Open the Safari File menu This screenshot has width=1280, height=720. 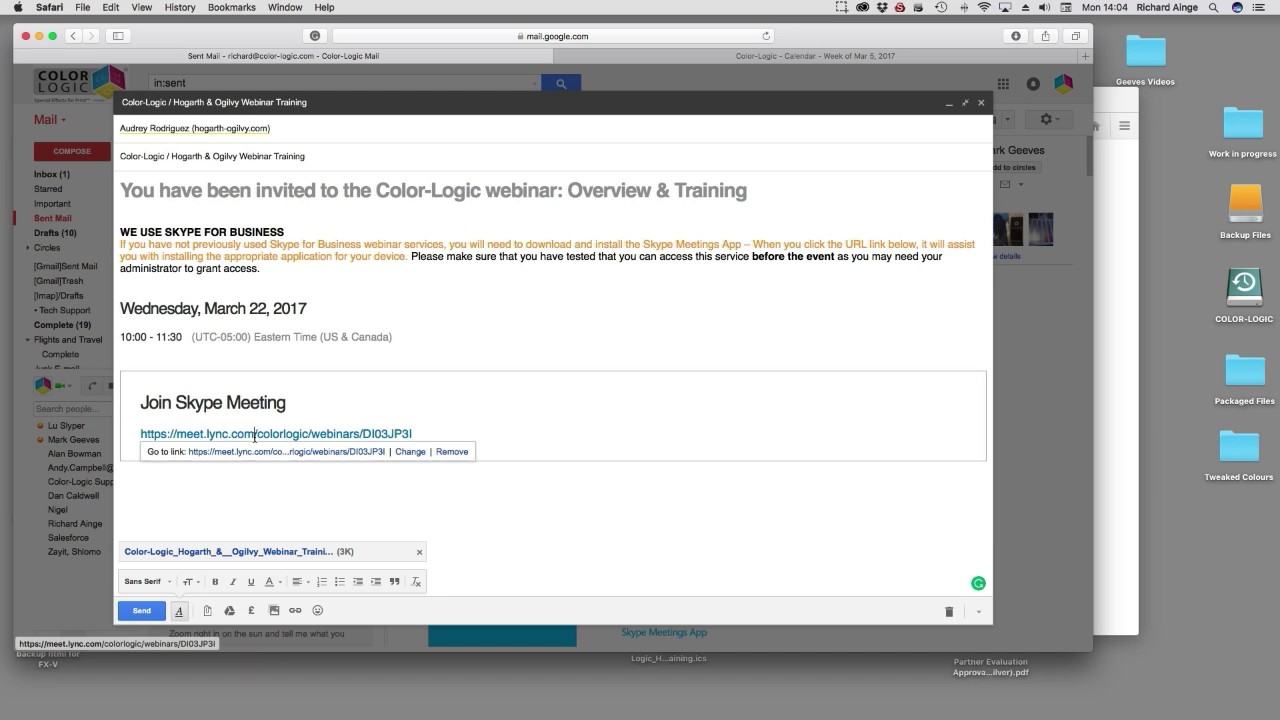click(82, 7)
